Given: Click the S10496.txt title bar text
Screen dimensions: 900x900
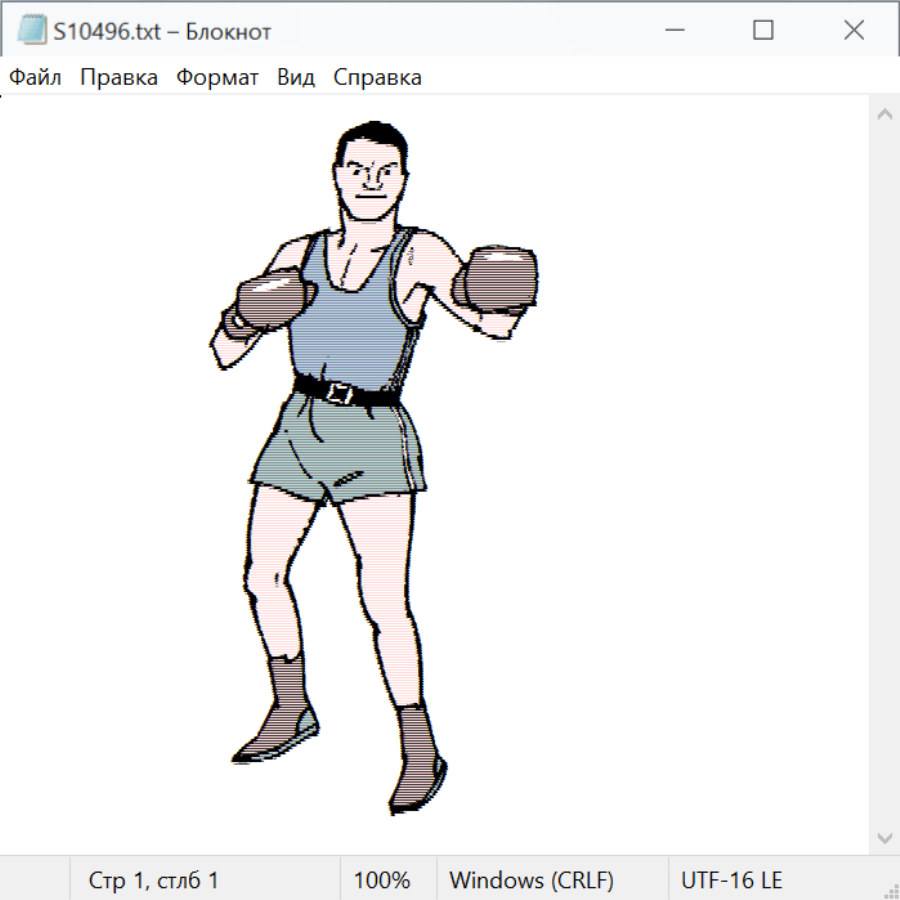Looking at the screenshot, I should [x=162, y=32].
